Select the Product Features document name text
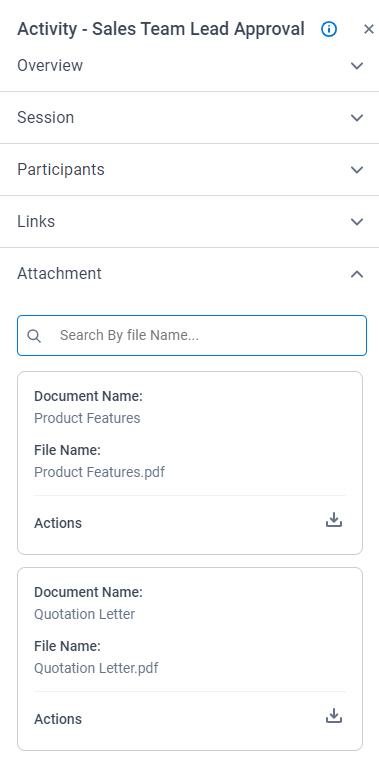Viewport: 379px width, 757px height. [x=87, y=418]
